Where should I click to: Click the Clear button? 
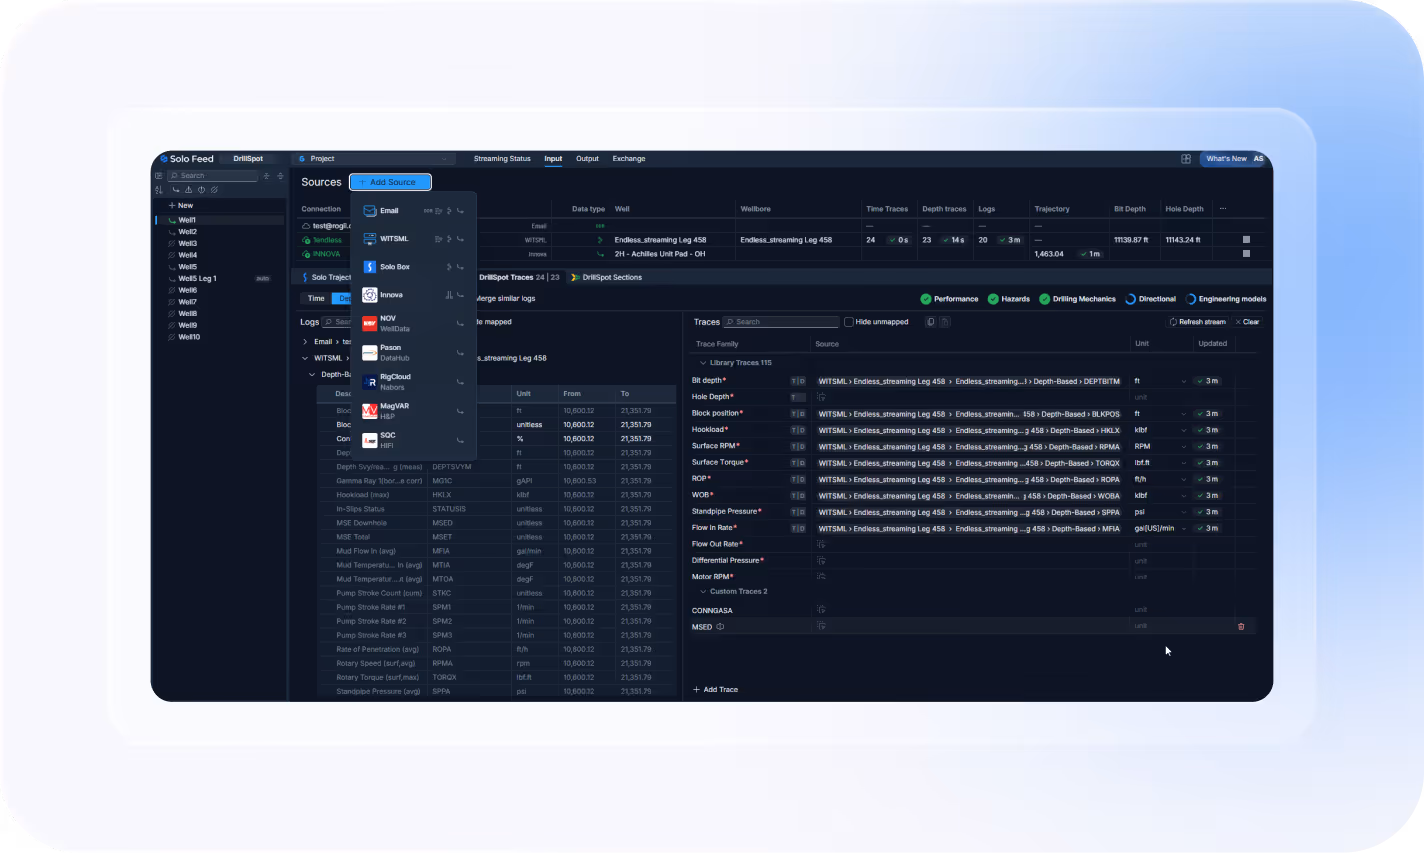pyautogui.click(x=1248, y=322)
